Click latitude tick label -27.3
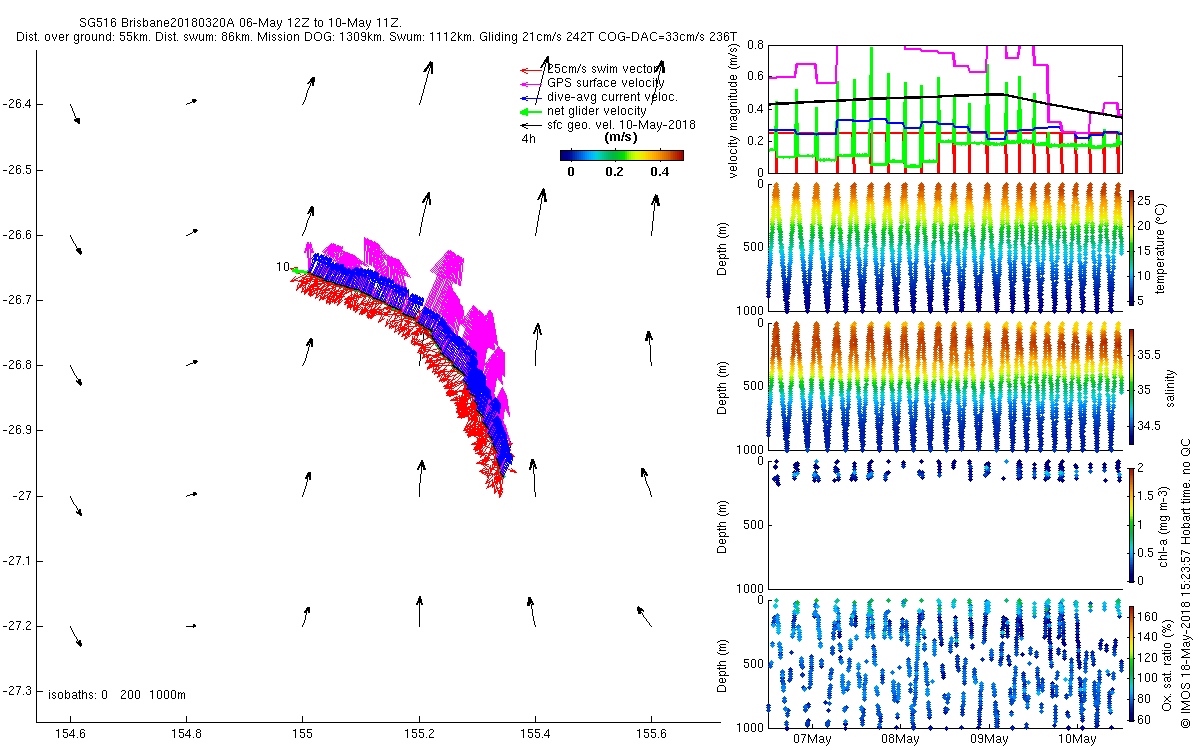Screen dimensions: 1200x750 [x=18, y=691]
